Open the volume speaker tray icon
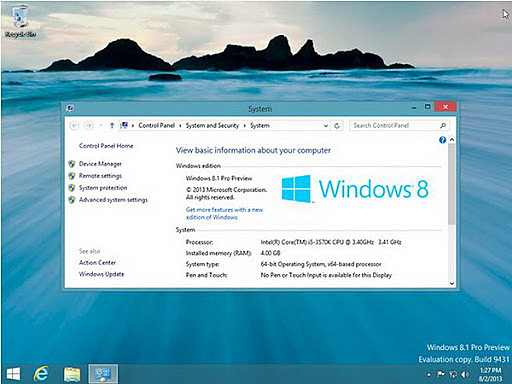512x384 pixels. click(465, 374)
